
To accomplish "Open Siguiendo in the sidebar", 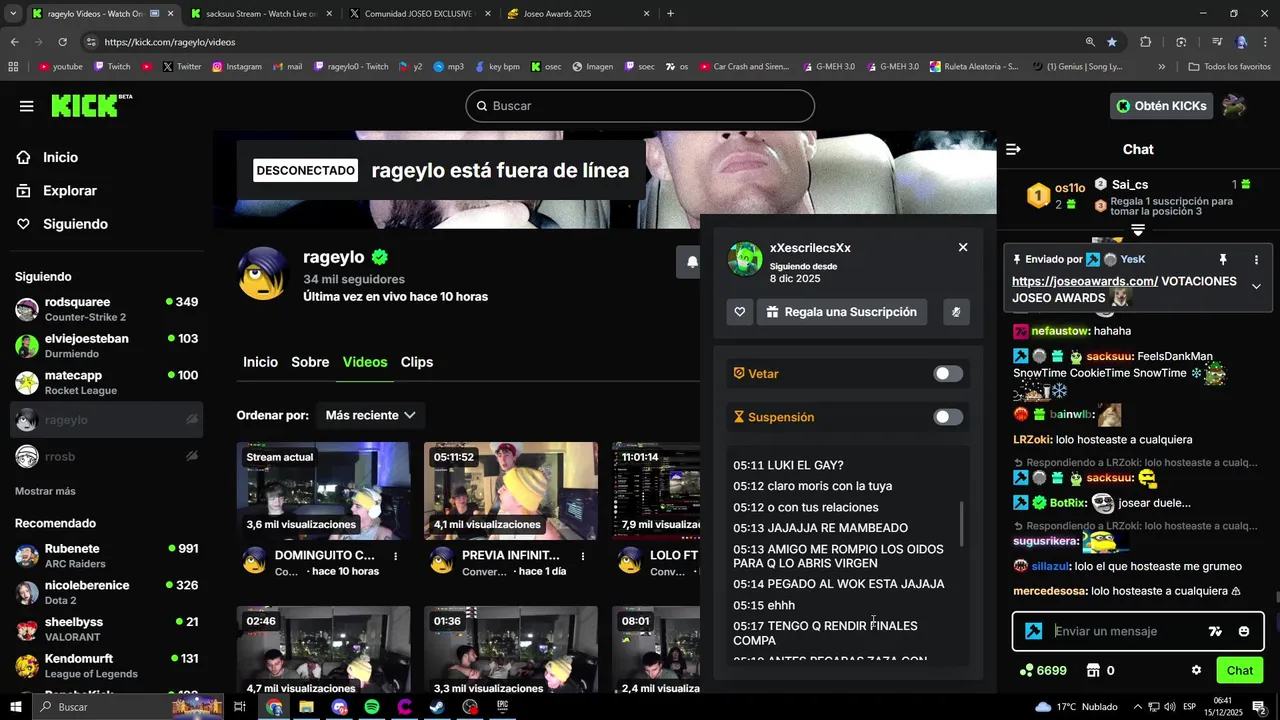I will [75, 224].
